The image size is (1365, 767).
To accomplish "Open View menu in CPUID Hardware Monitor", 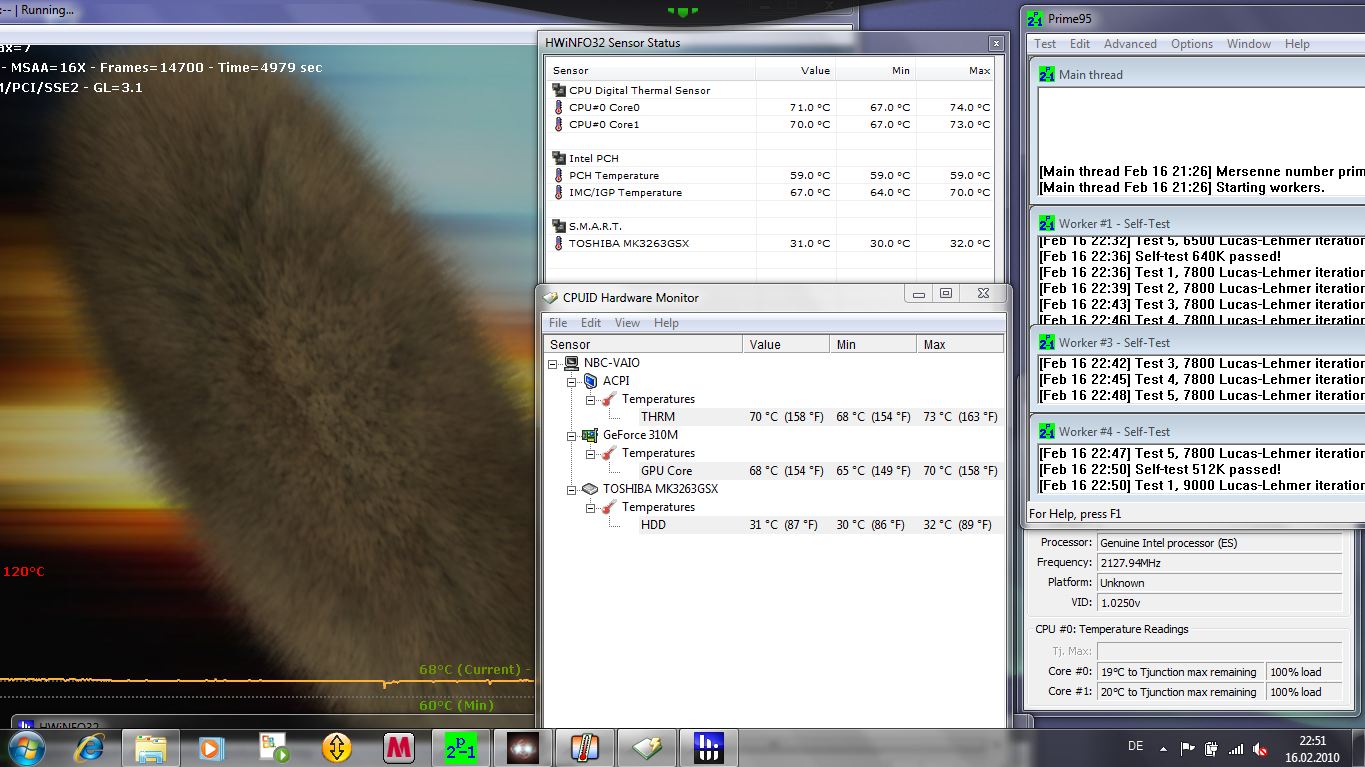I will tap(627, 323).
